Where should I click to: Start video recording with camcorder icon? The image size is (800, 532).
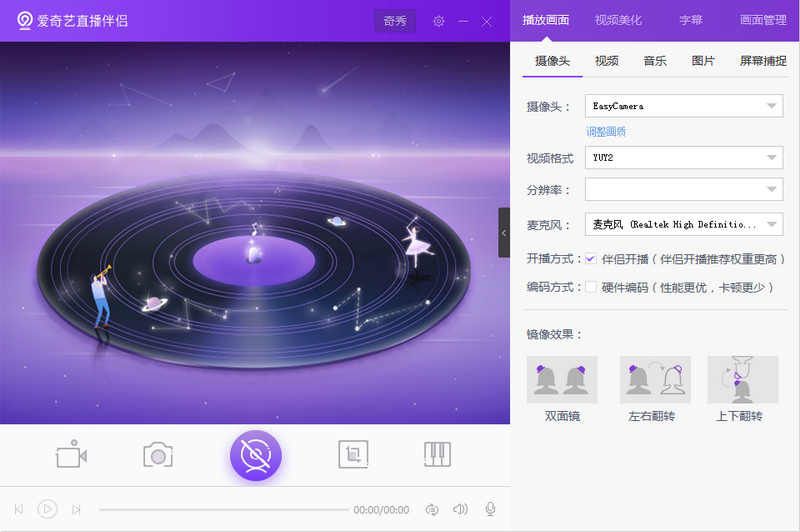coord(71,454)
